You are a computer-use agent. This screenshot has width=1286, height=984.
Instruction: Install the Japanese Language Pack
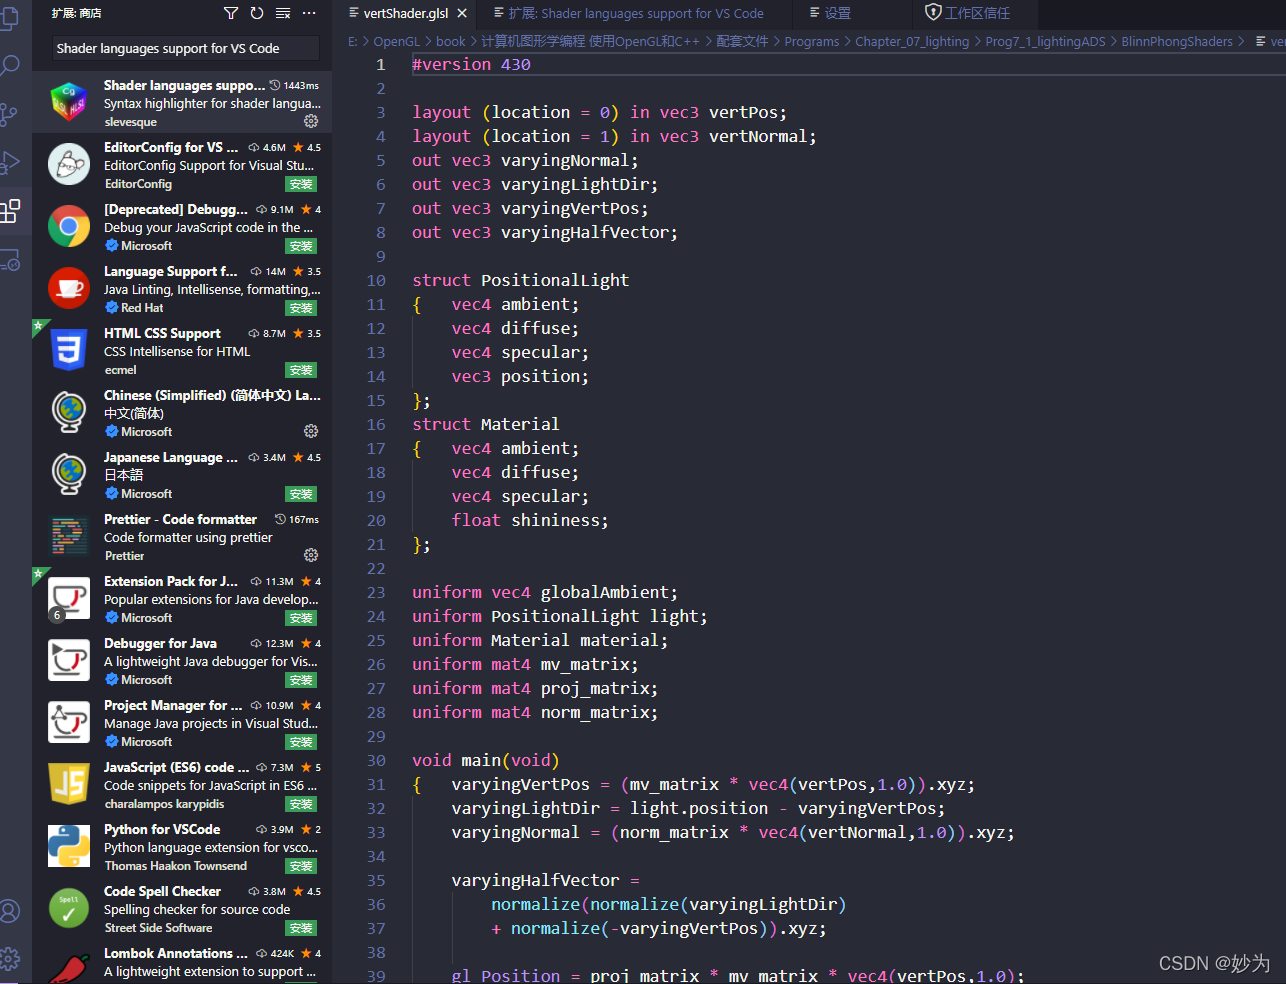301,494
